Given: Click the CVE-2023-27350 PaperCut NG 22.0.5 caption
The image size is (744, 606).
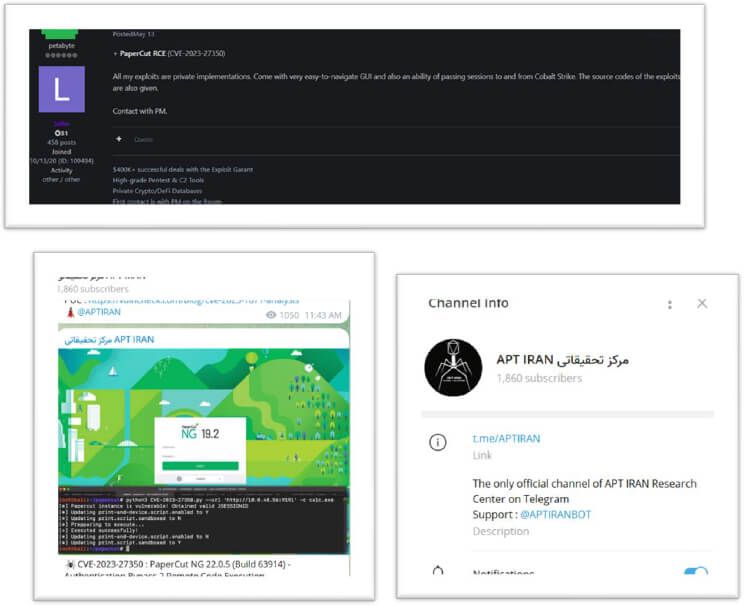Looking at the screenshot, I should point(184,564).
